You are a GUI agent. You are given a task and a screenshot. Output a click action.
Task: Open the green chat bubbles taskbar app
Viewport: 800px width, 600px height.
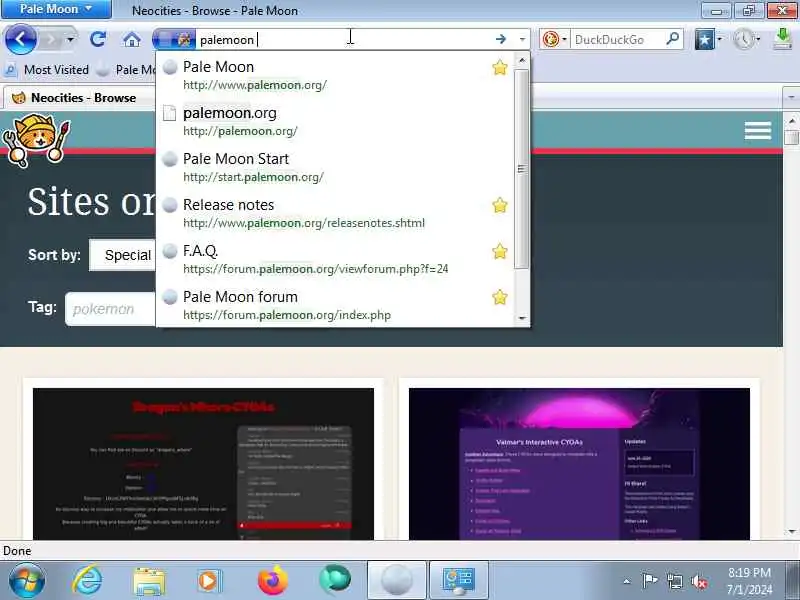(x=335, y=580)
